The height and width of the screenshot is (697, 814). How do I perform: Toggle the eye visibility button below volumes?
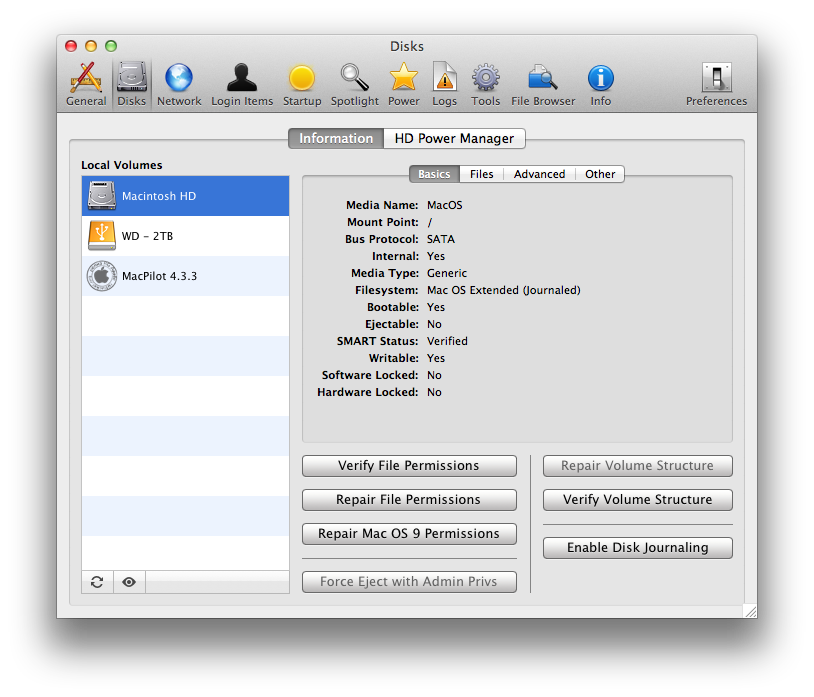[x=129, y=582]
